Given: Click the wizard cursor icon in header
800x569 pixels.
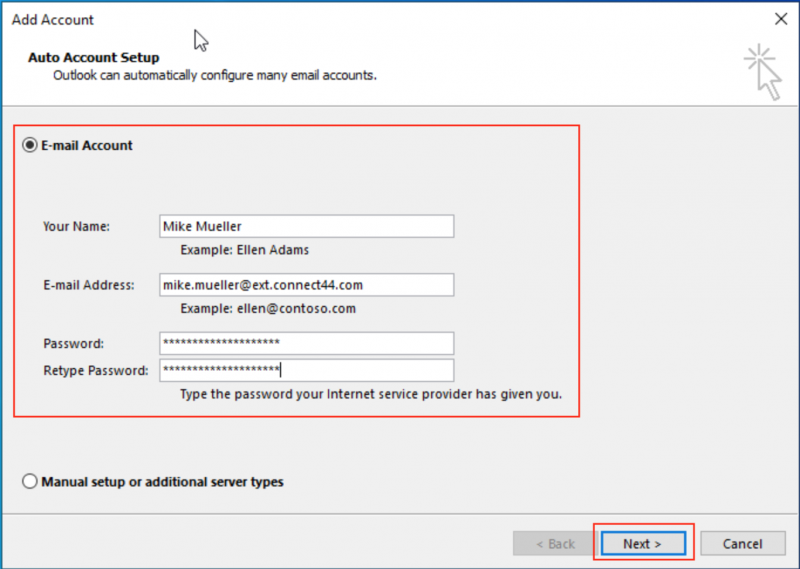Looking at the screenshot, I should (x=765, y=73).
